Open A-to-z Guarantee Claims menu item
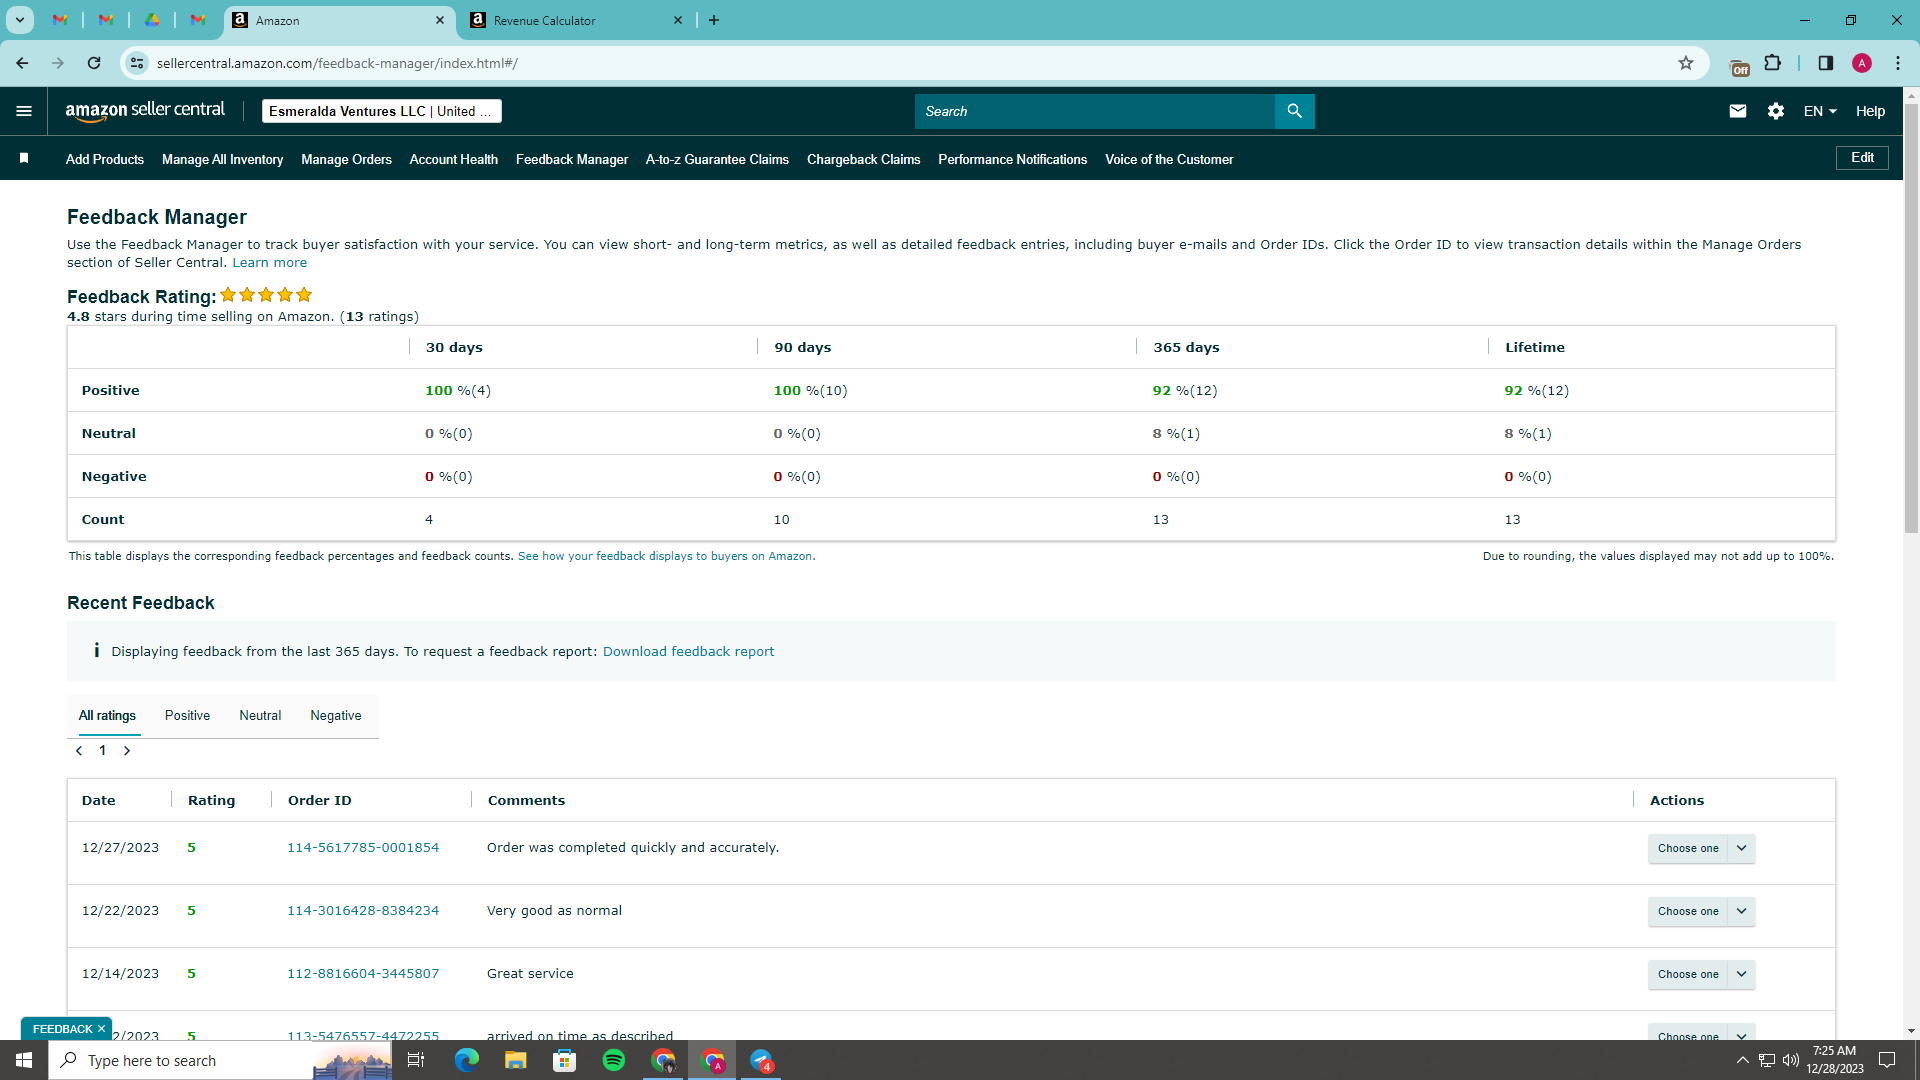 tap(717, 159)
